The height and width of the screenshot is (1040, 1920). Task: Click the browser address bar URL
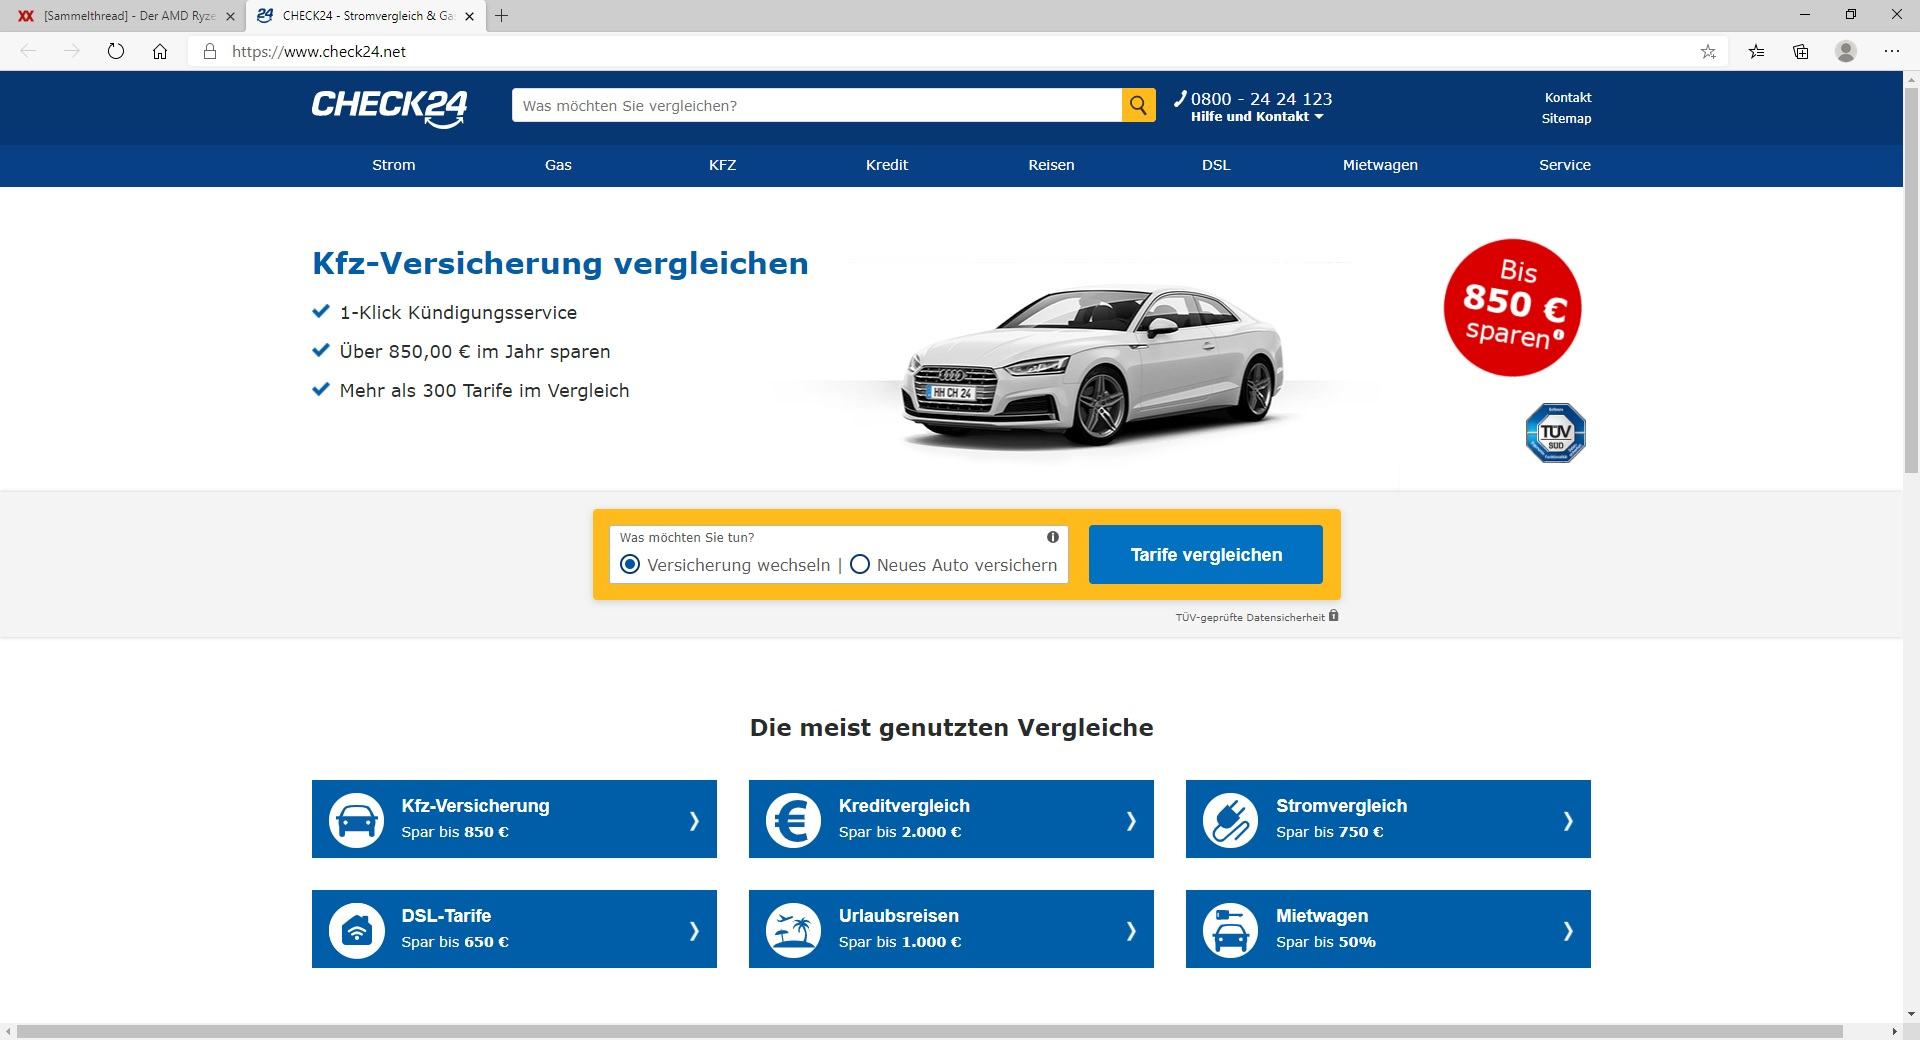coord(319,52)
